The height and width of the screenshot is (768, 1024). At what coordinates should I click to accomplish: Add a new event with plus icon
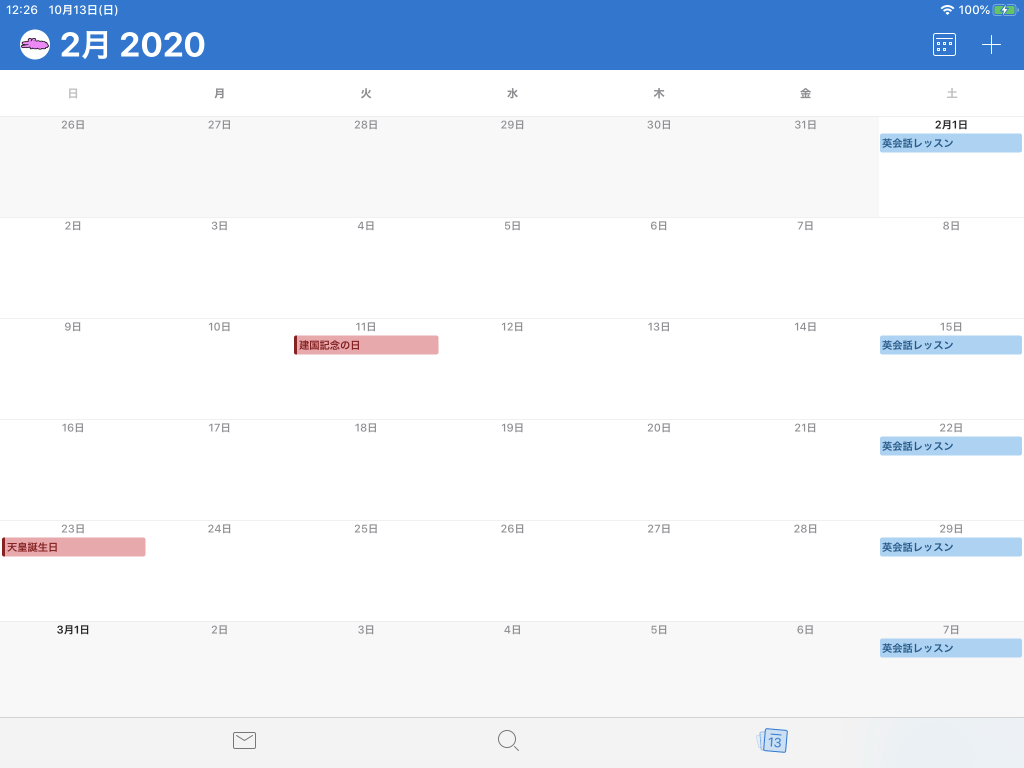(x=991, y=45)
